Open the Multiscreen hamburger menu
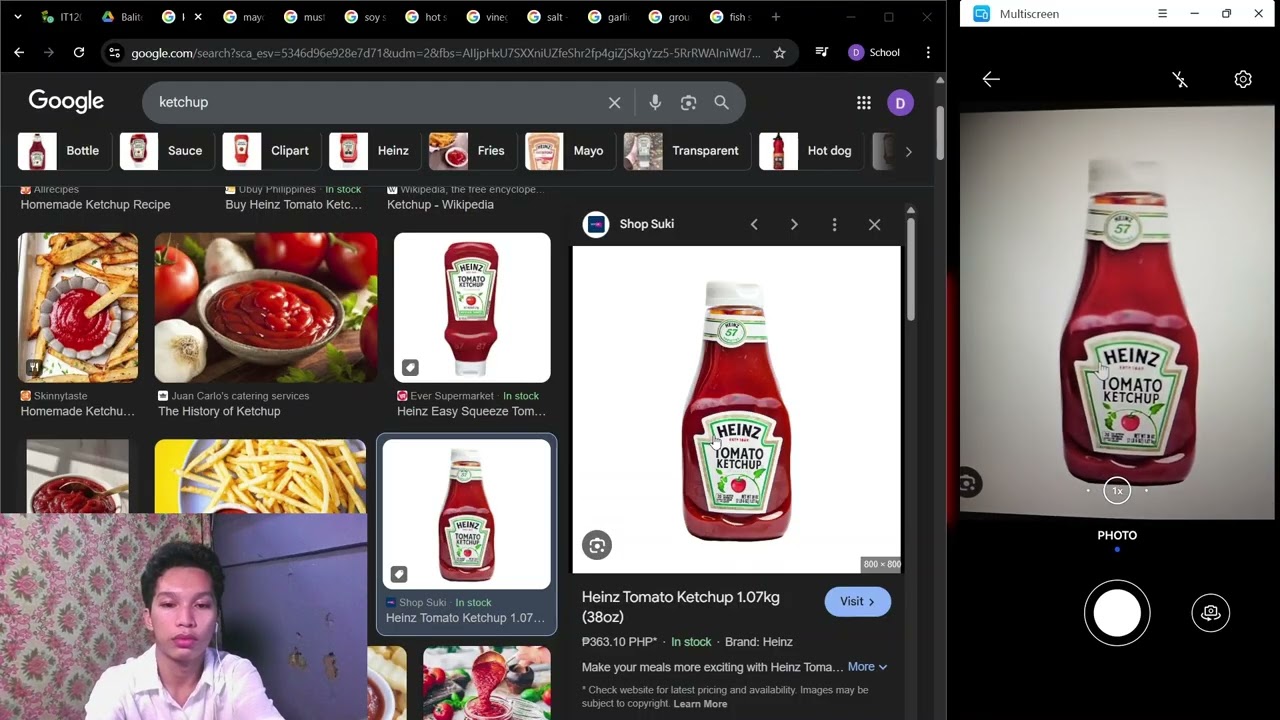The image size is (1280, 720). 1162,14
